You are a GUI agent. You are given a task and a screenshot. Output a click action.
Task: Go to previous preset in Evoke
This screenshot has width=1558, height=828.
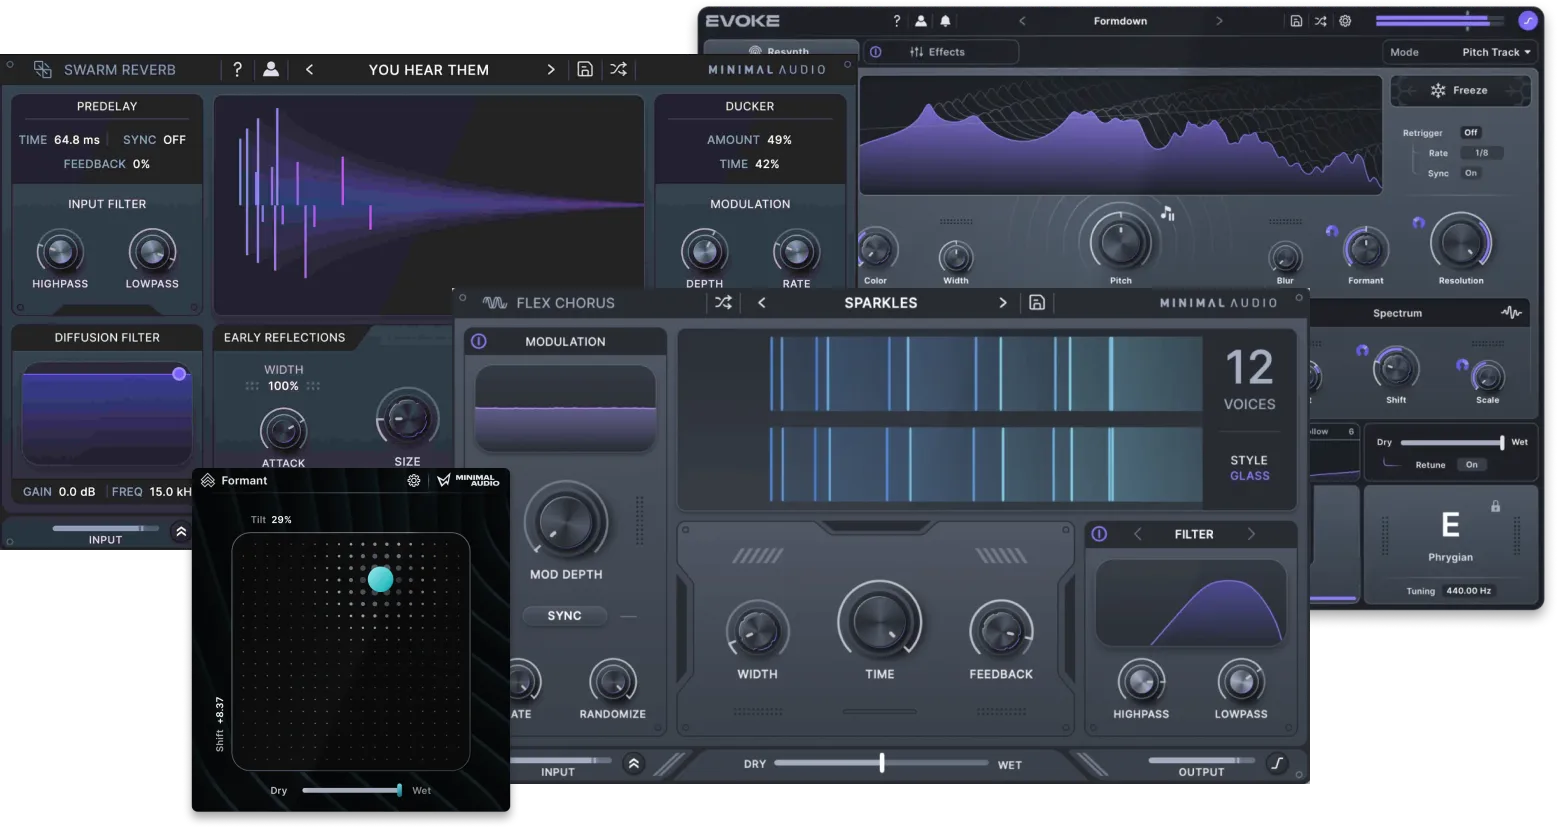point(1022,20)
